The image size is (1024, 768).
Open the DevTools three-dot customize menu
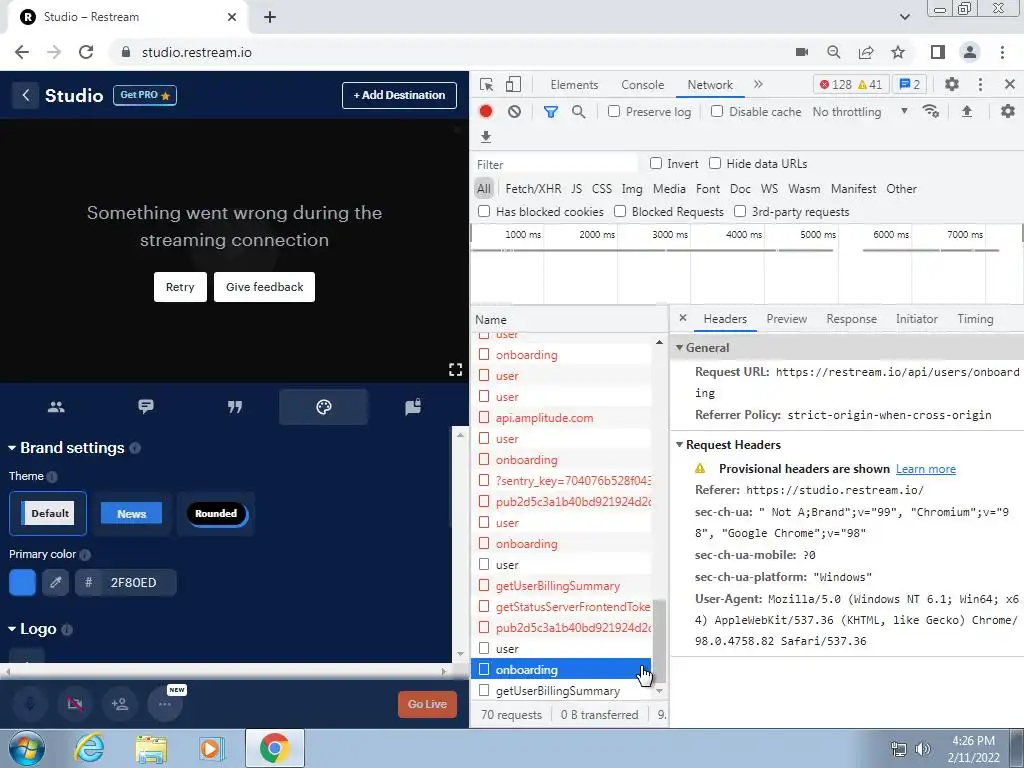(x=980, y=84)
